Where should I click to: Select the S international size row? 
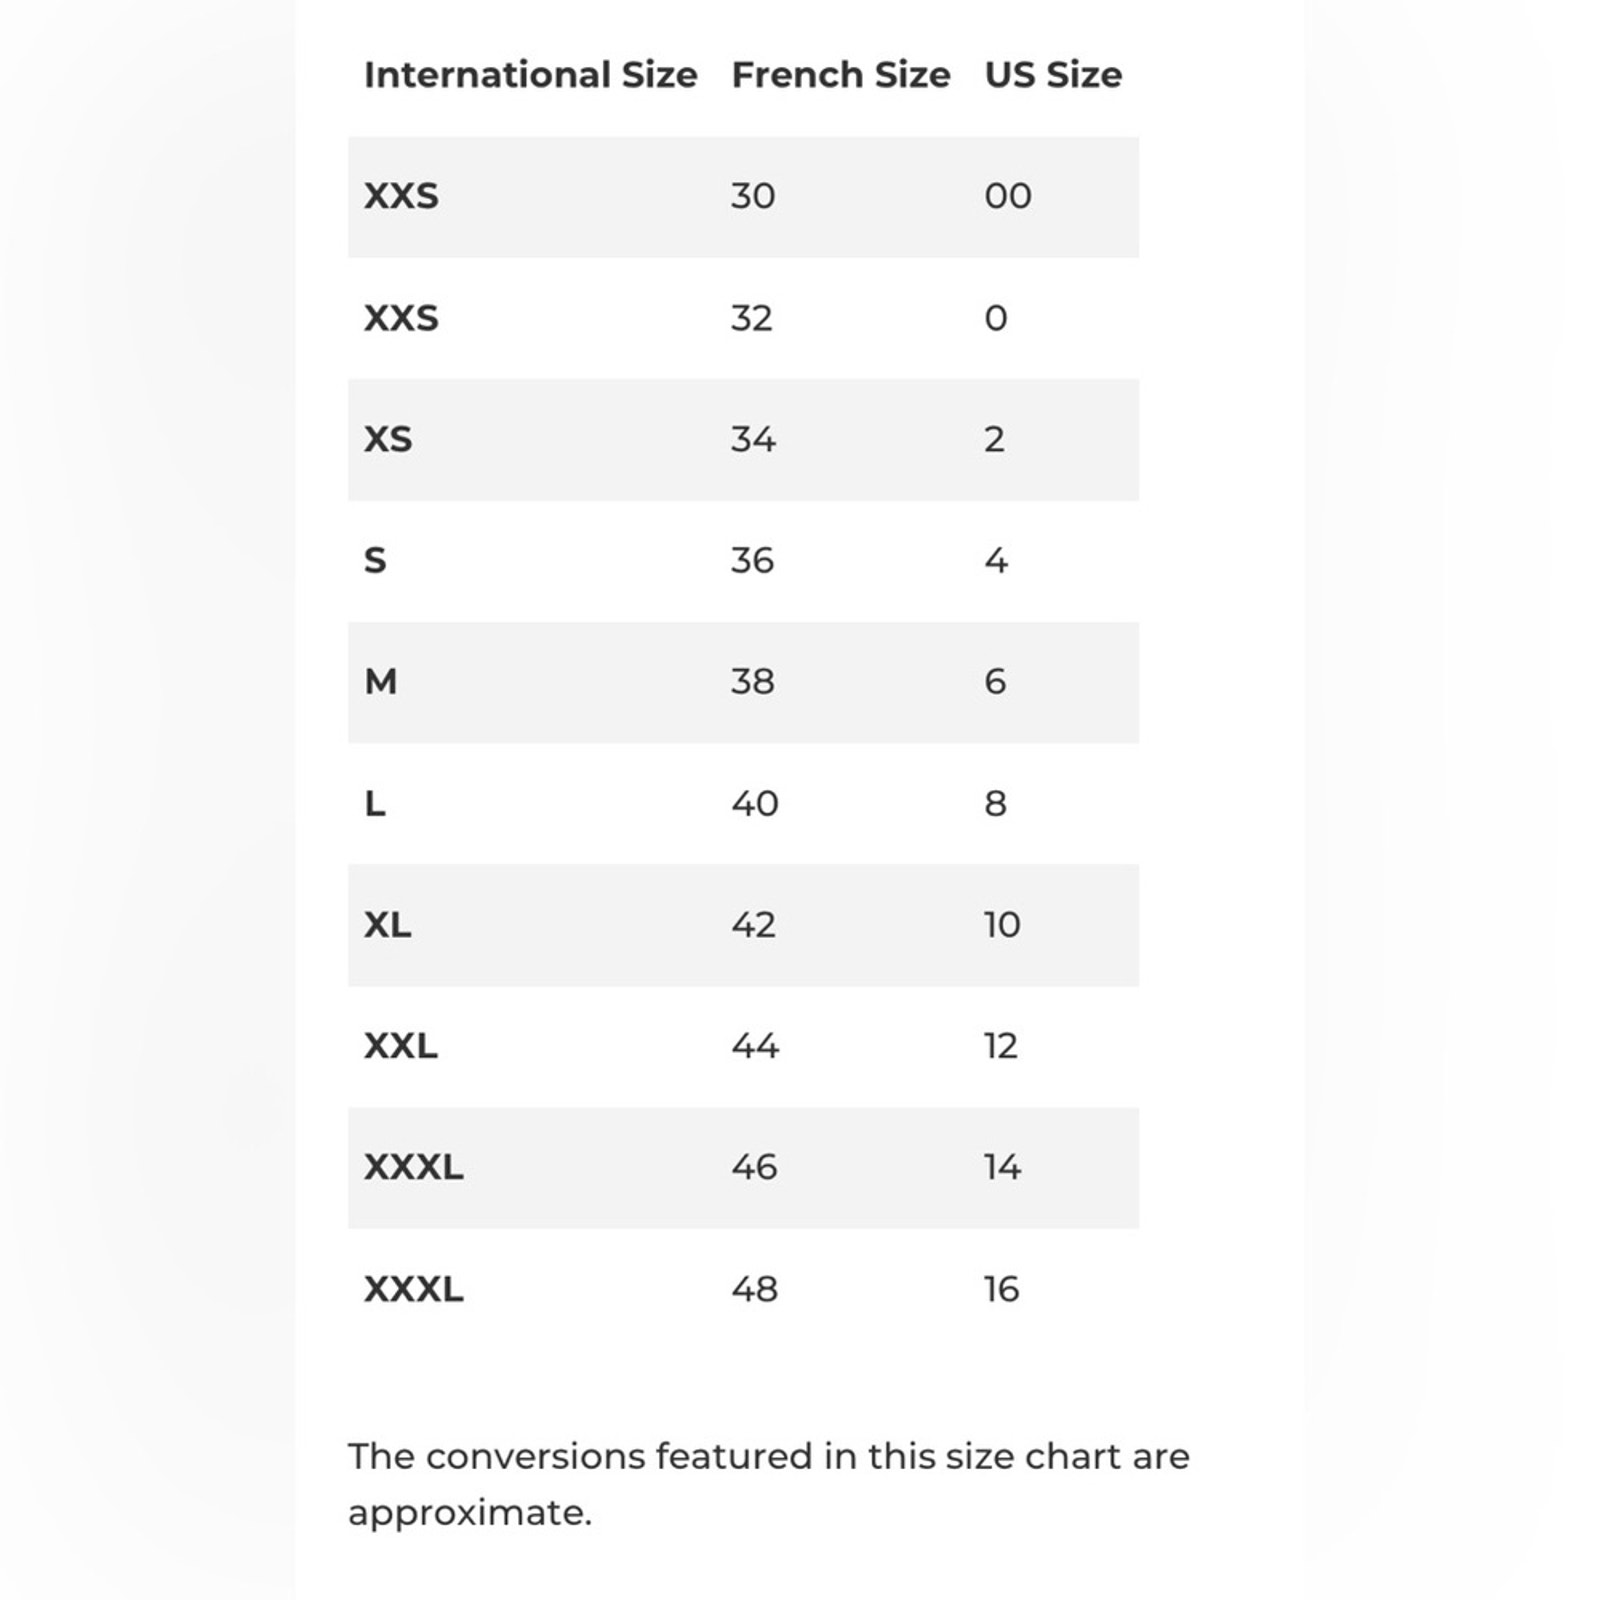(743, 561)
